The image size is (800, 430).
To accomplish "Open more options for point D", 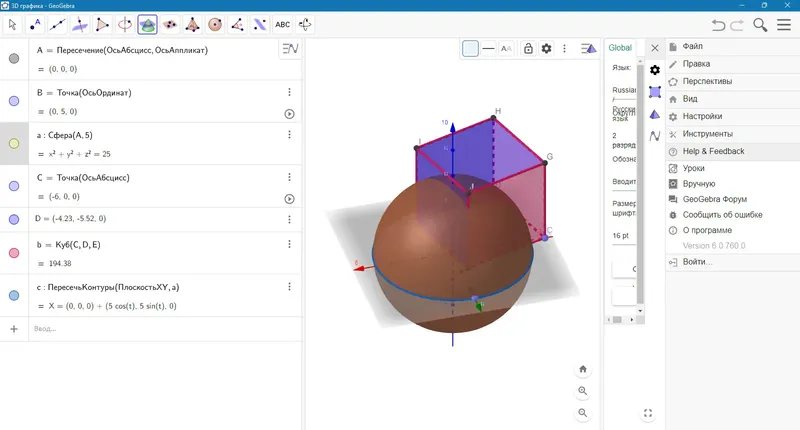I will click(x=289, y=219).
